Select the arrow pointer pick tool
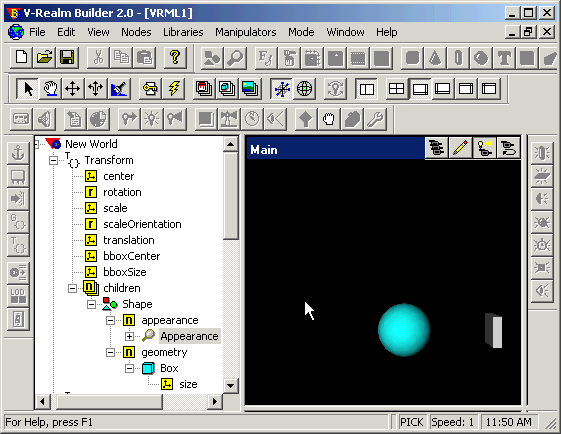 (27, 88)
